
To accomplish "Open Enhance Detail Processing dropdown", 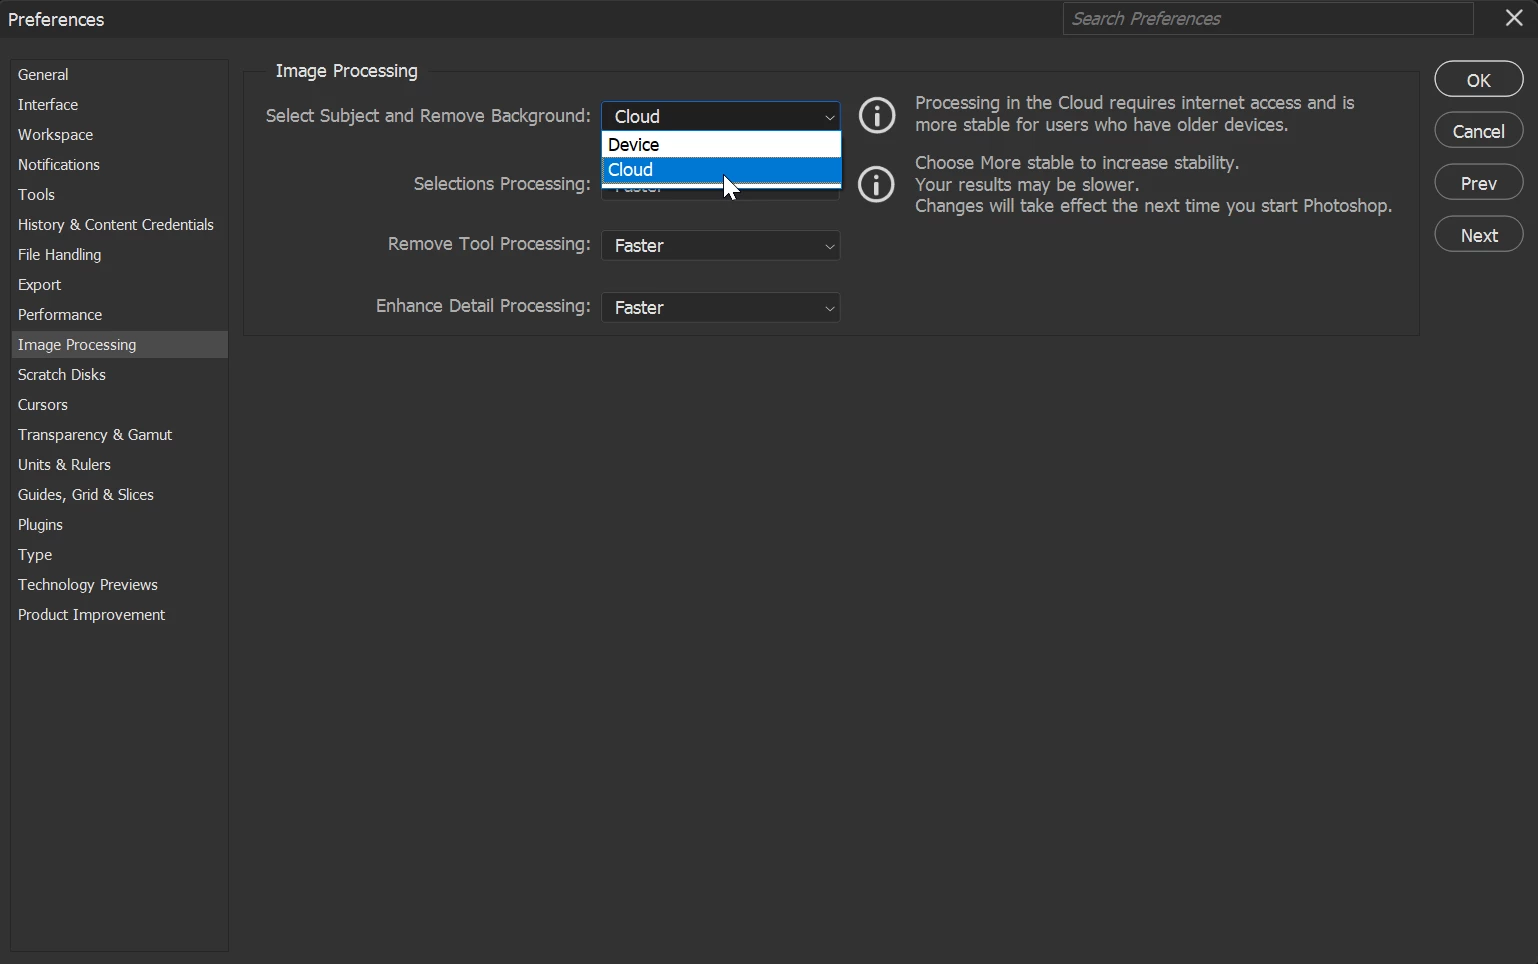I will pyautogui.click(x=721, y=308).
